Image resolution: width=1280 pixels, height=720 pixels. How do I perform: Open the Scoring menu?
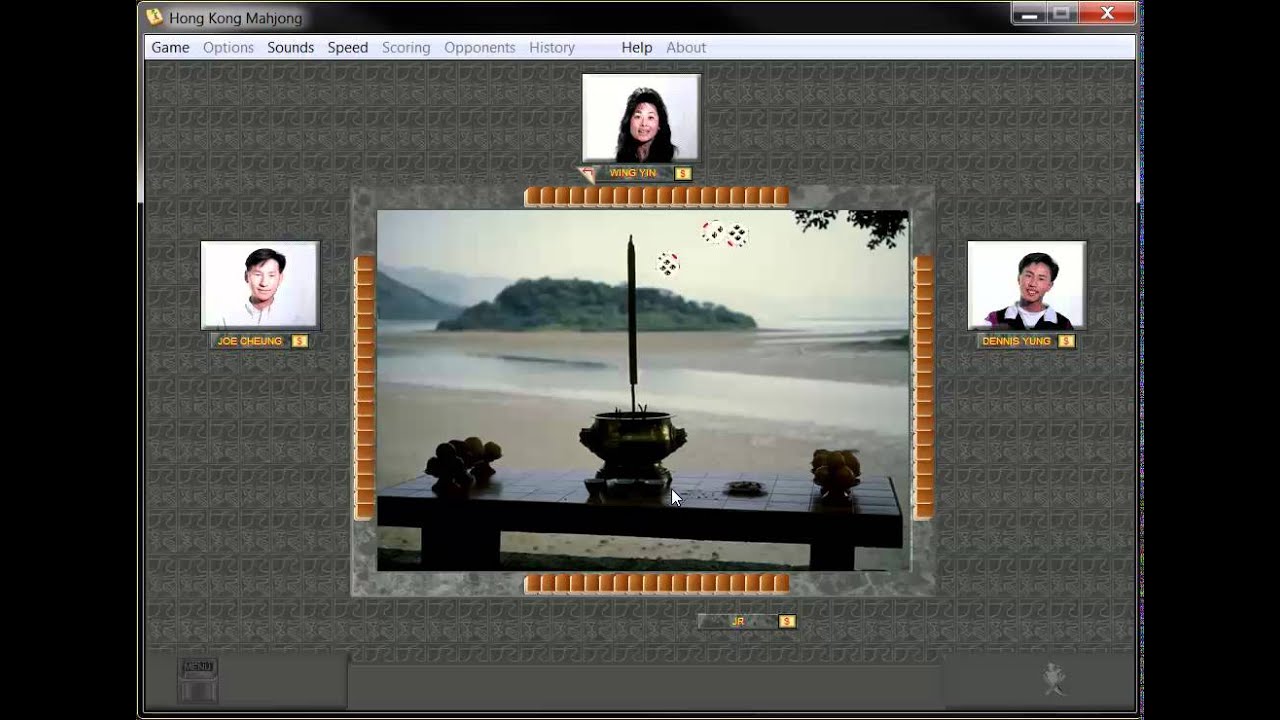click(x=406, y=47)
